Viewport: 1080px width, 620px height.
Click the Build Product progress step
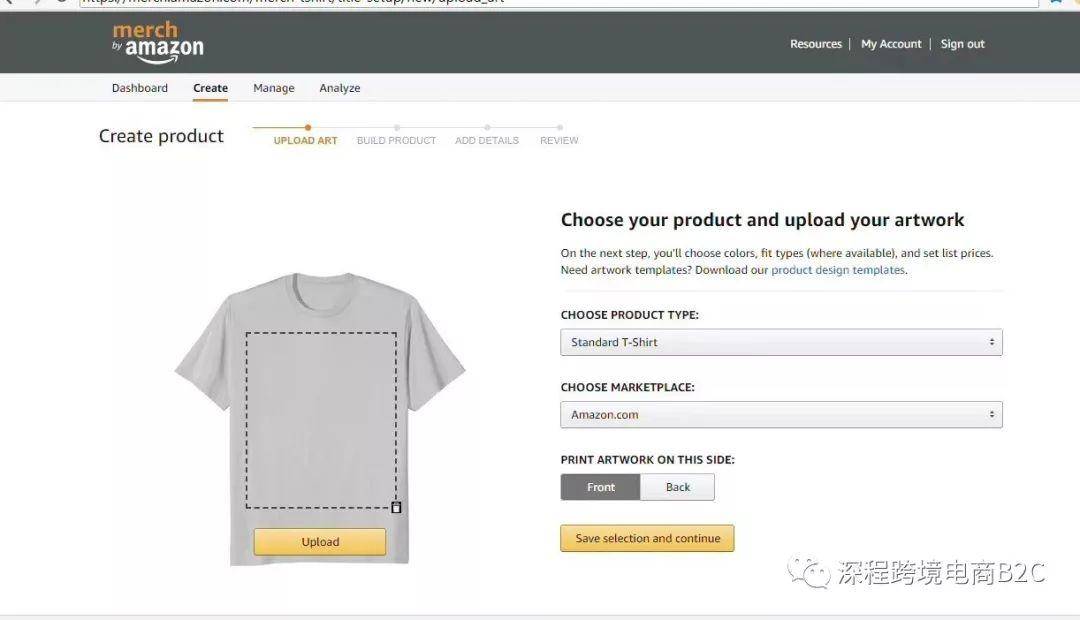click(396, 140)
